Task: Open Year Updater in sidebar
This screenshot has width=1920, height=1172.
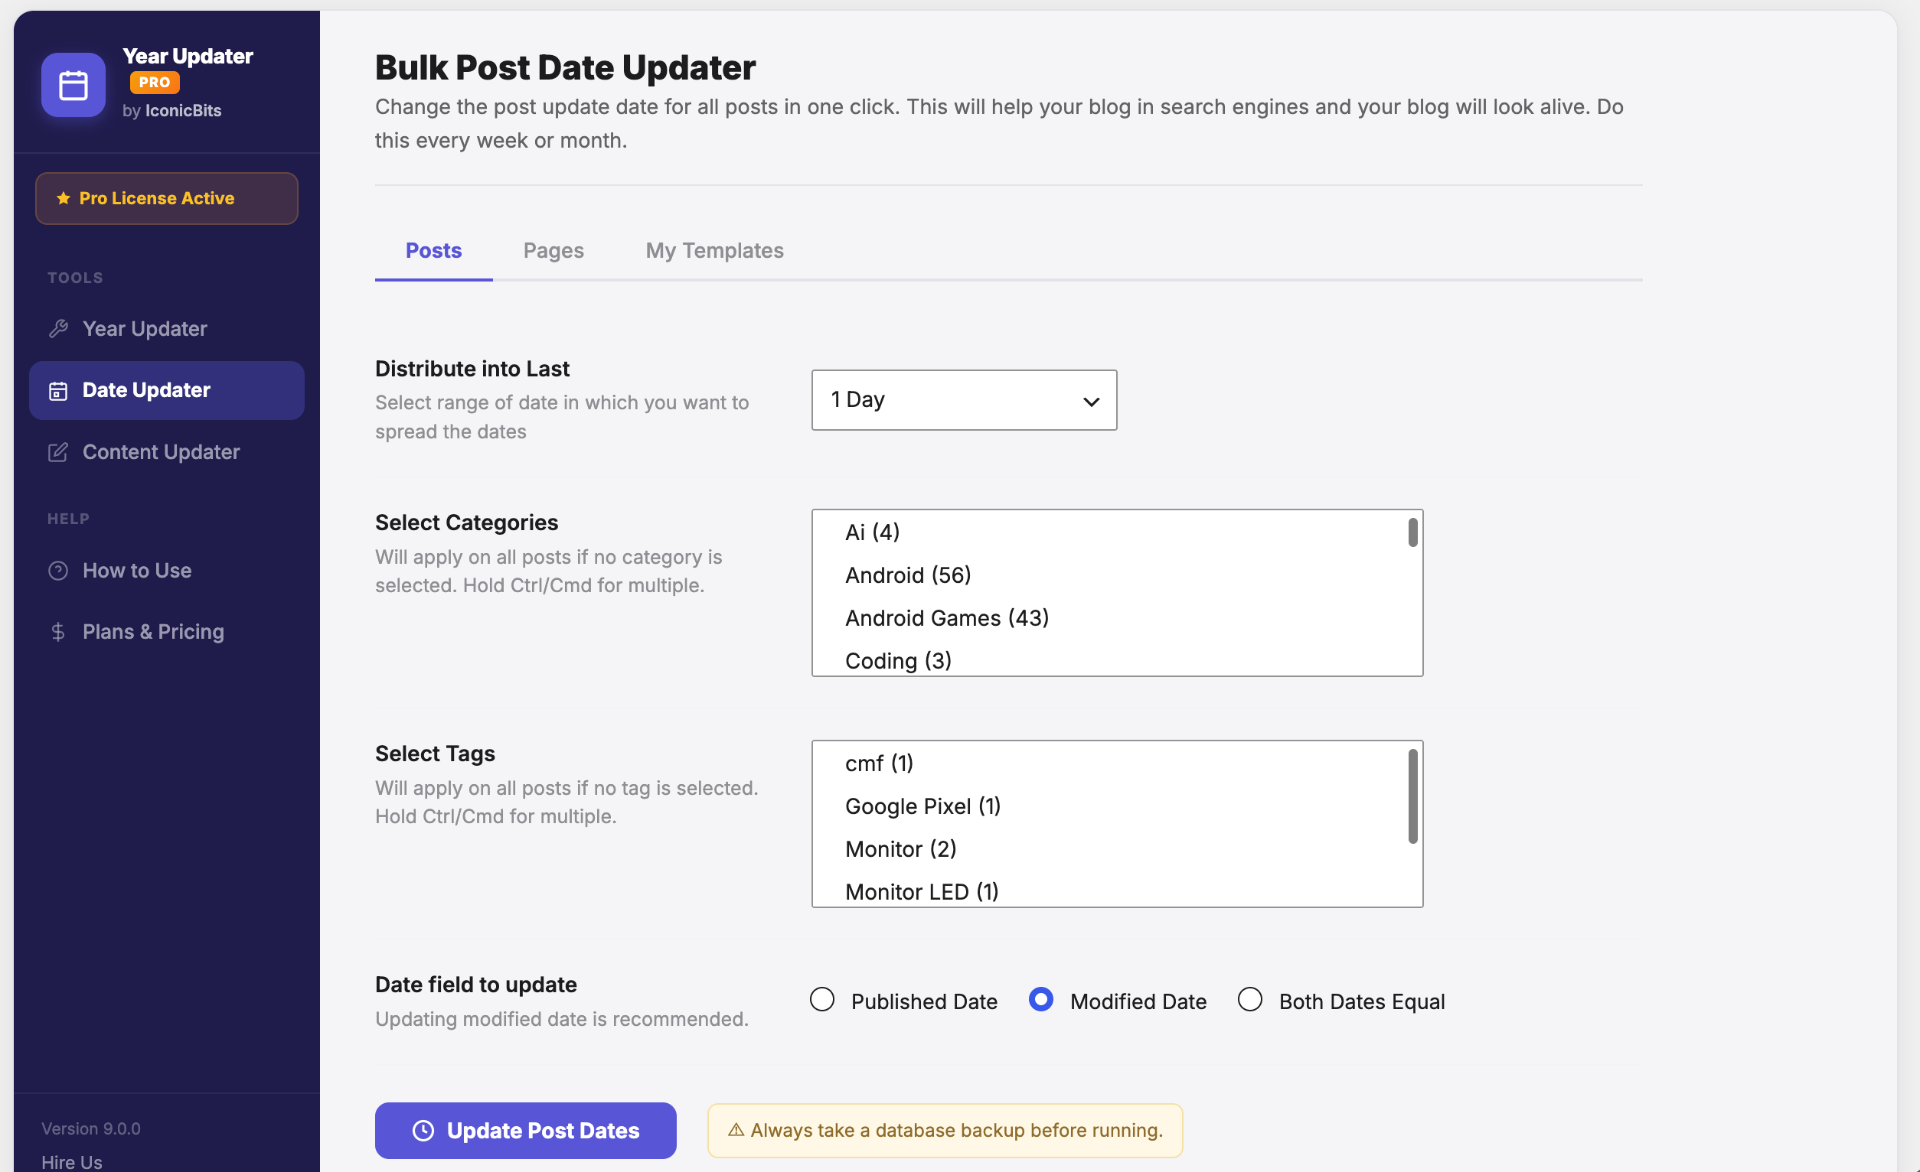Action: pyautogui.click(x=166, y=329)
